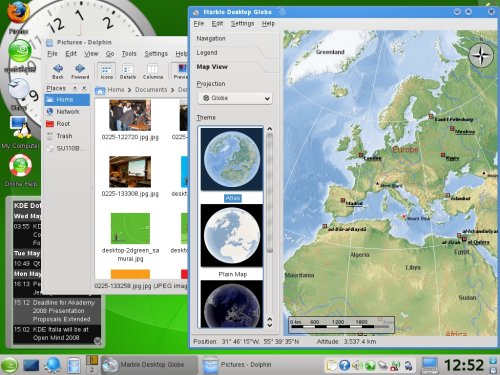
Task: Switch to virtual desktop 2 in pager
Action: pos(92,370)
